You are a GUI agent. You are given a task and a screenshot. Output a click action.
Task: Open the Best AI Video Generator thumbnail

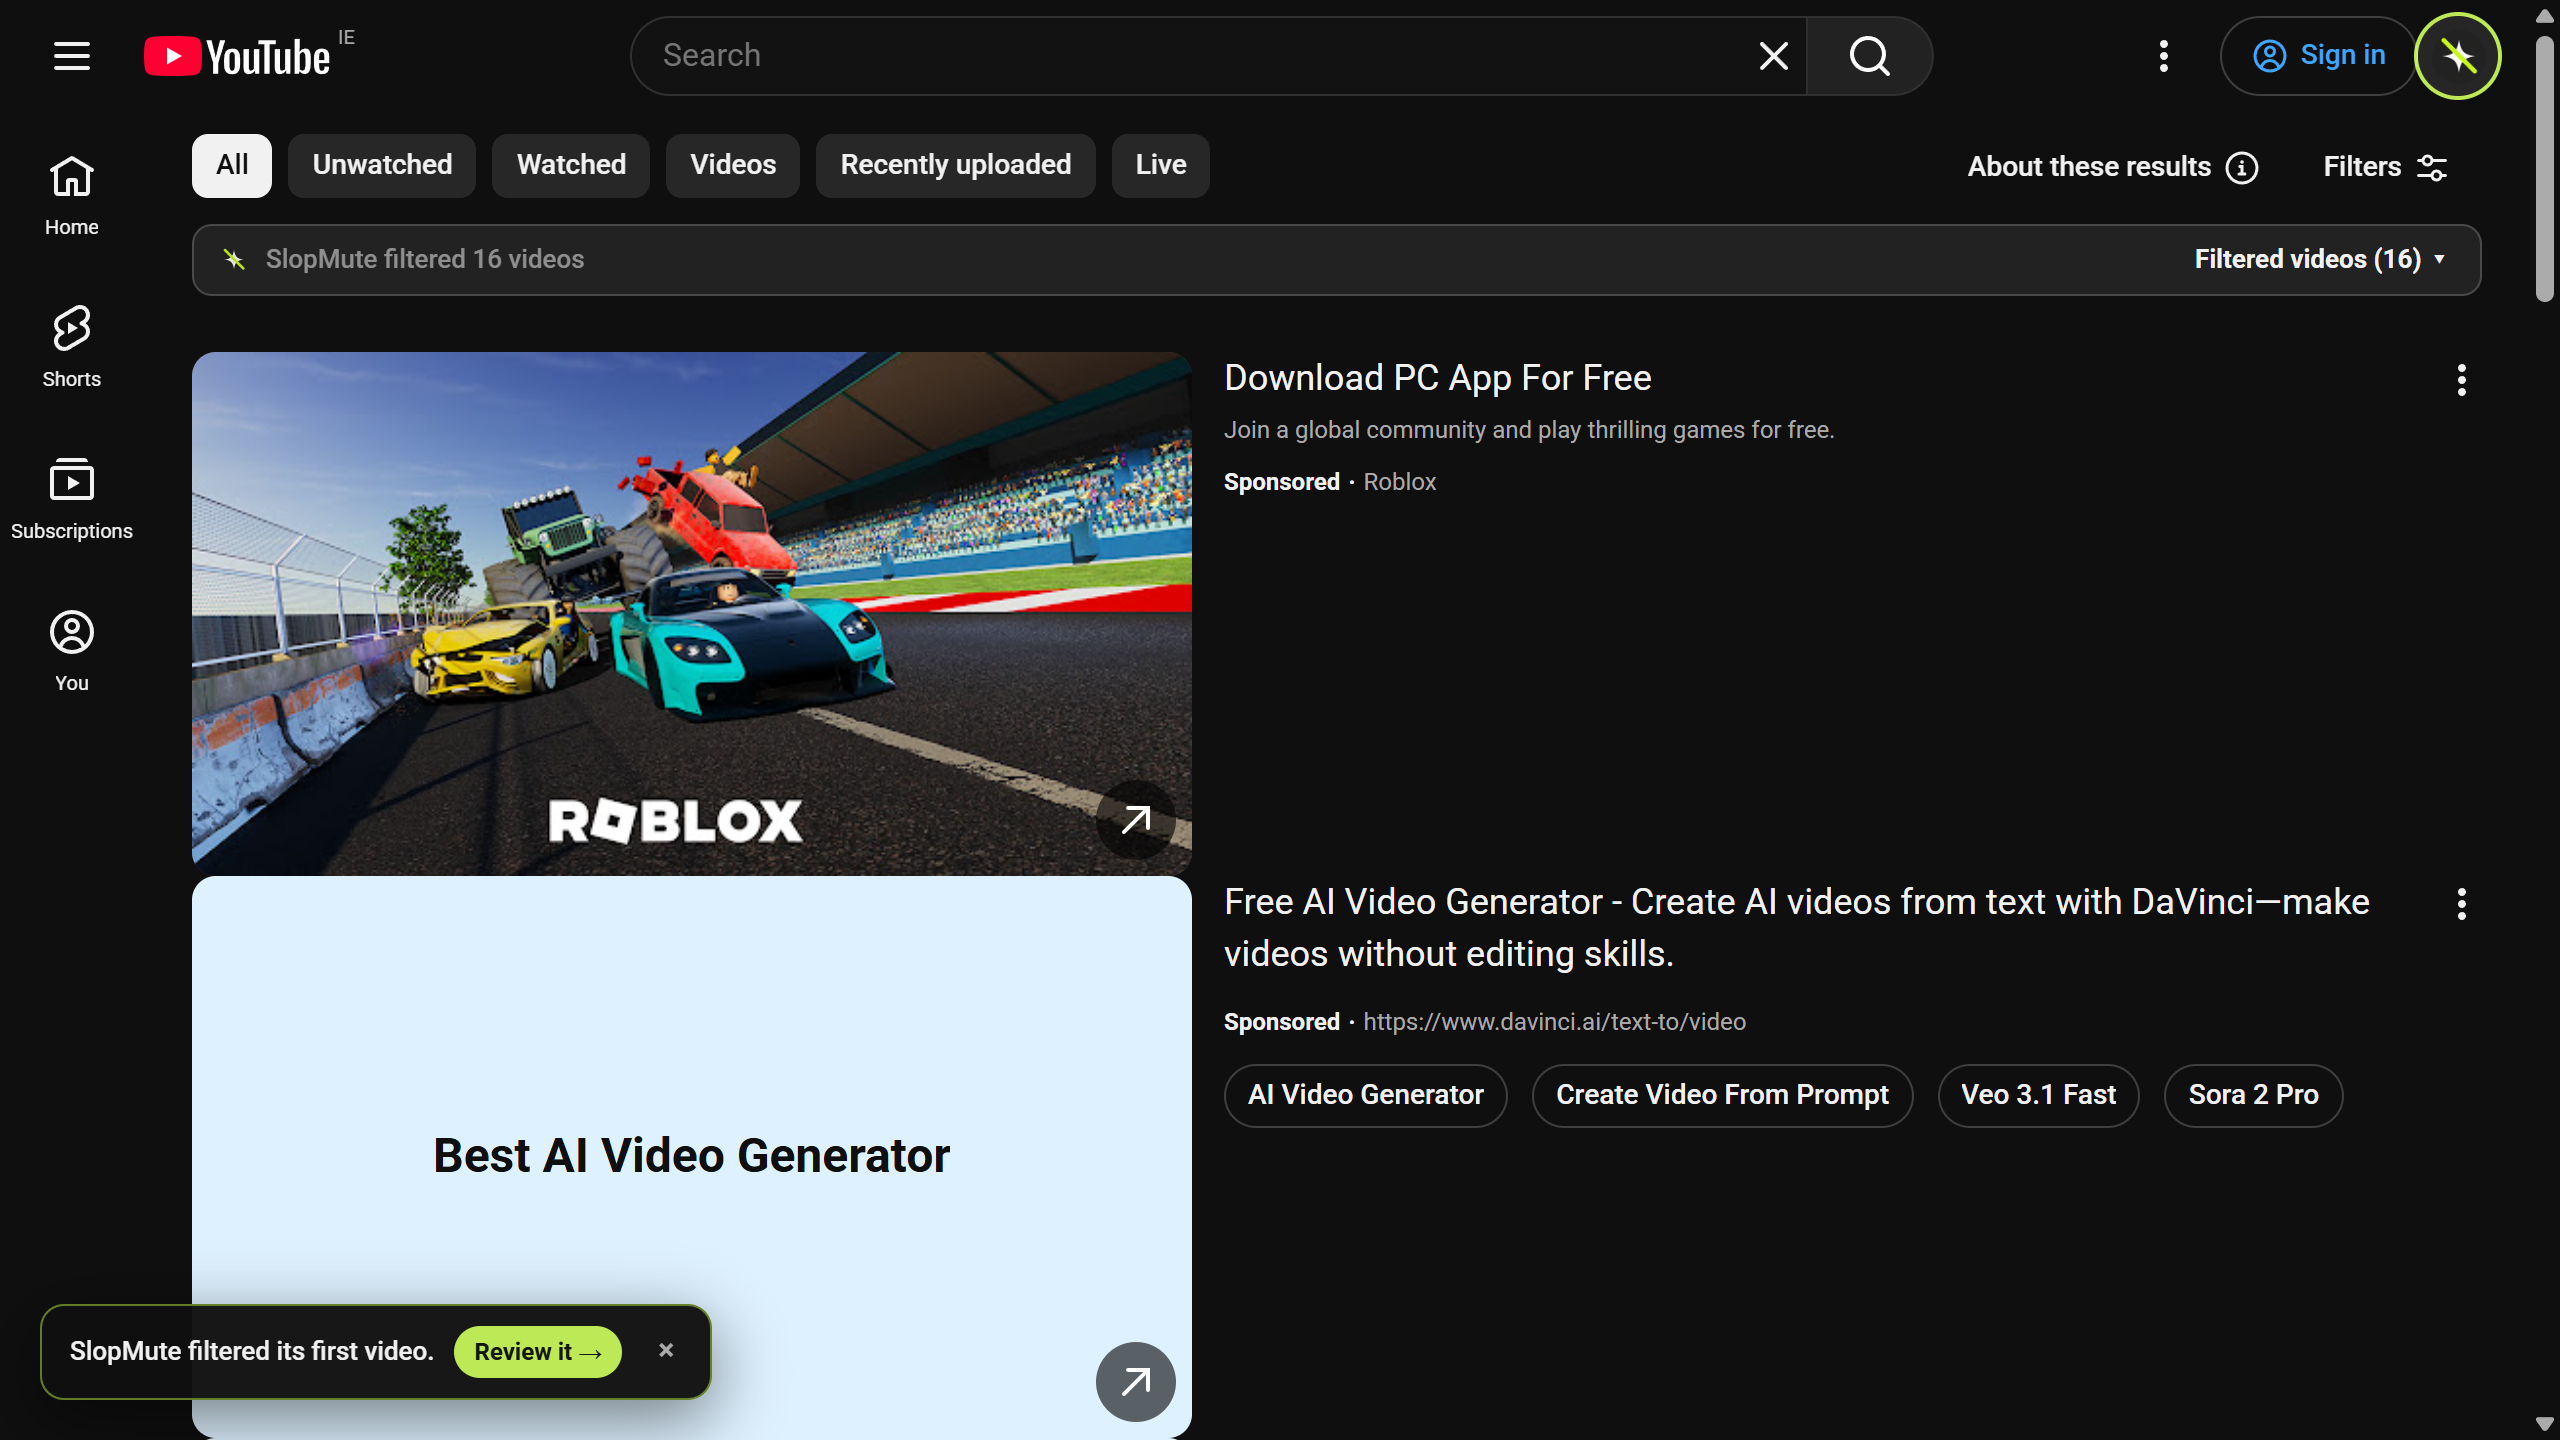(x=692, y=1157)
